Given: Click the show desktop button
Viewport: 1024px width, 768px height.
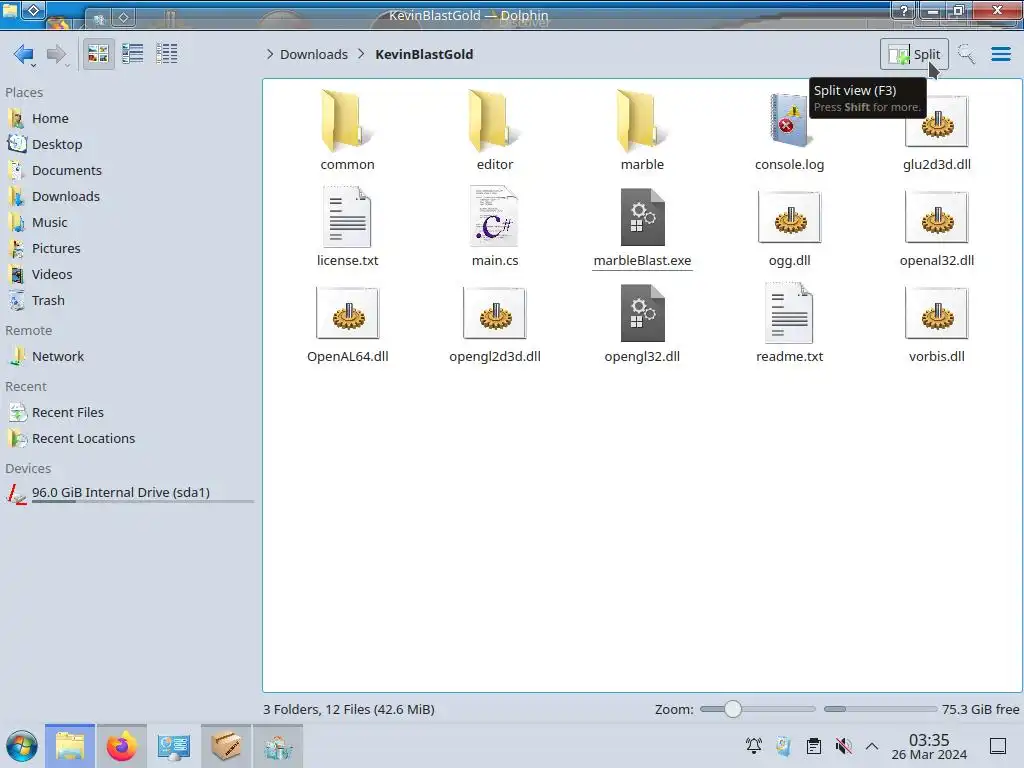Looking at the screenshot, I should coord(998,746).
